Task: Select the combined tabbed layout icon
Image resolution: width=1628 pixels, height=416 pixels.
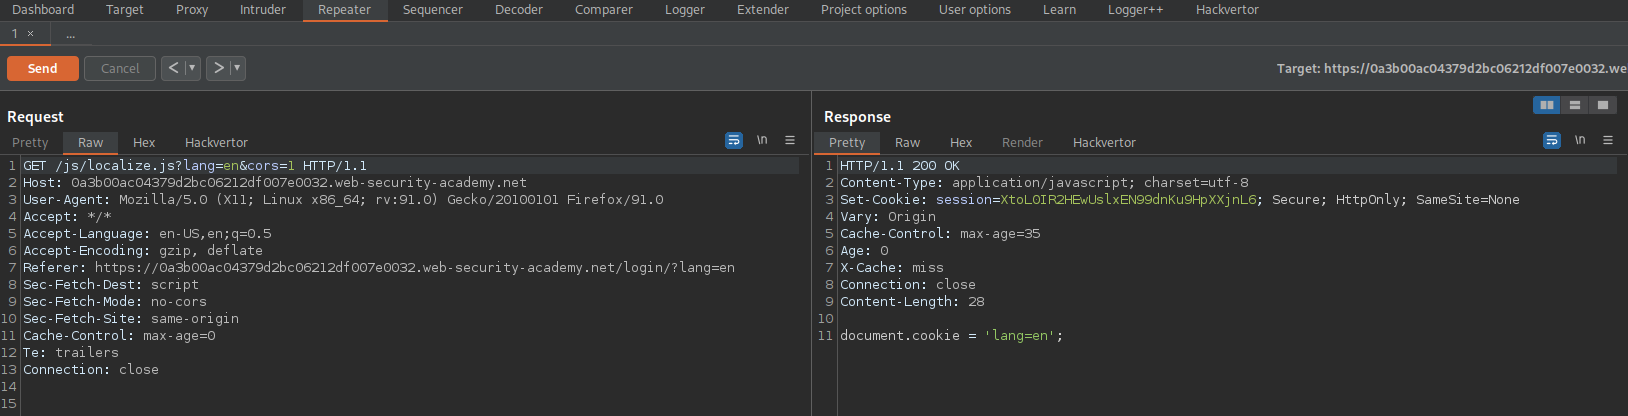Action: [x=1603, y=105]
